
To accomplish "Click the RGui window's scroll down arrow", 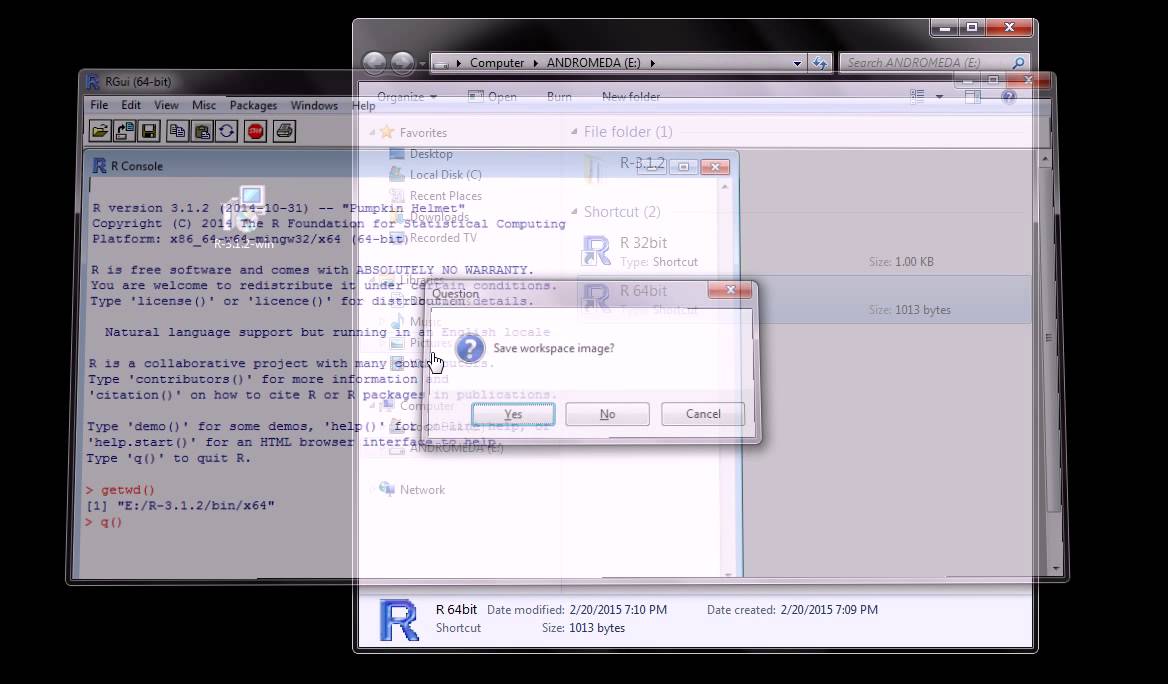I will coord(1056,568).
